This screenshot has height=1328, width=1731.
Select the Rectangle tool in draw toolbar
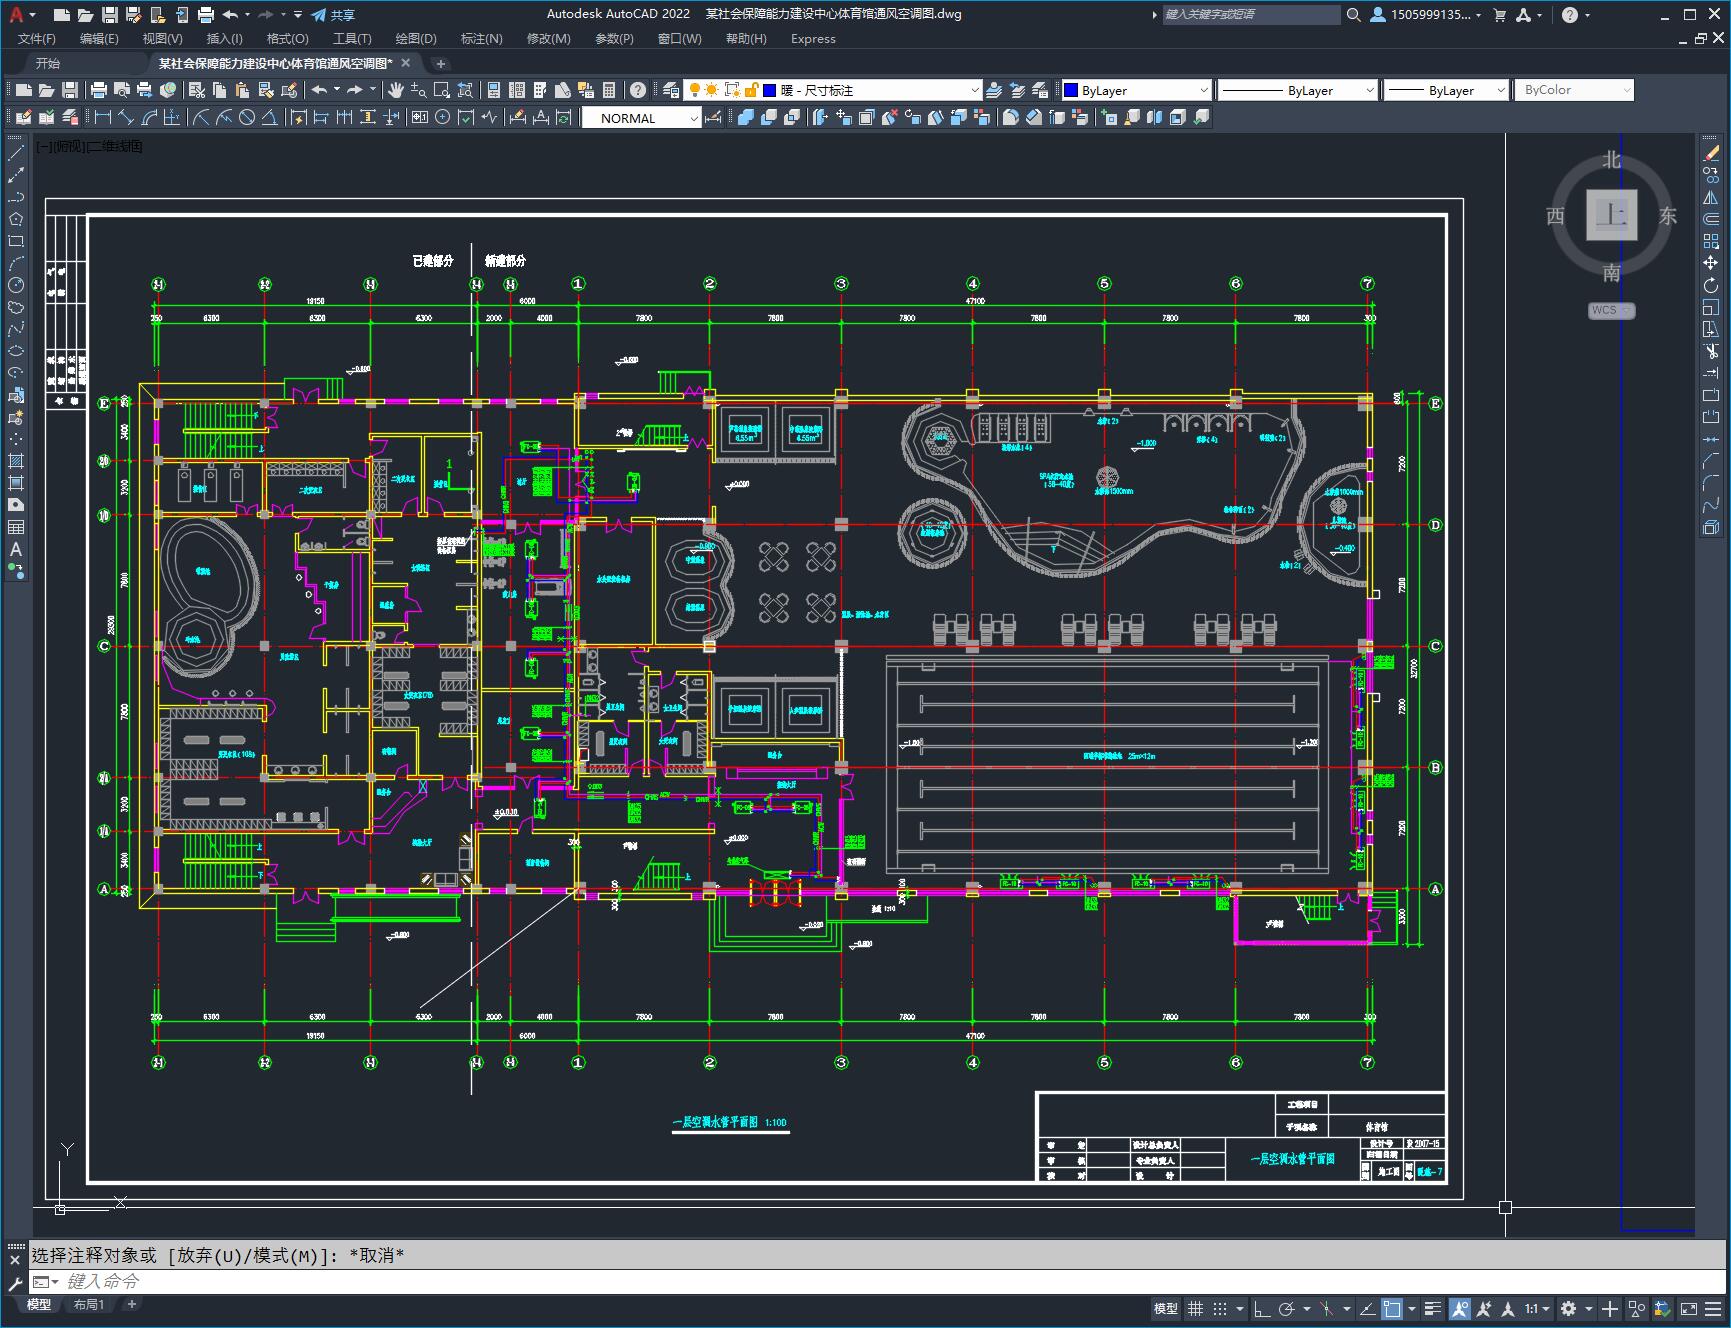pyautogui.click(x=16, y=241)
